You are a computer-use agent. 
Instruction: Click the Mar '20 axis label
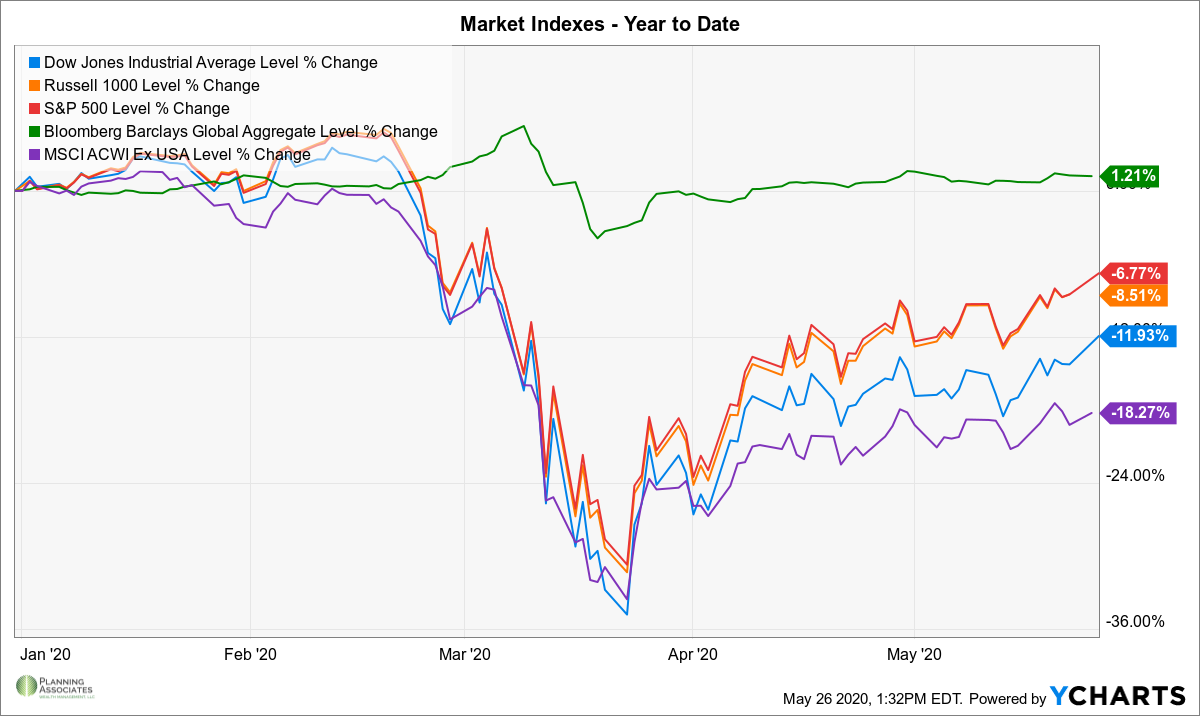[x=465, y=655]
